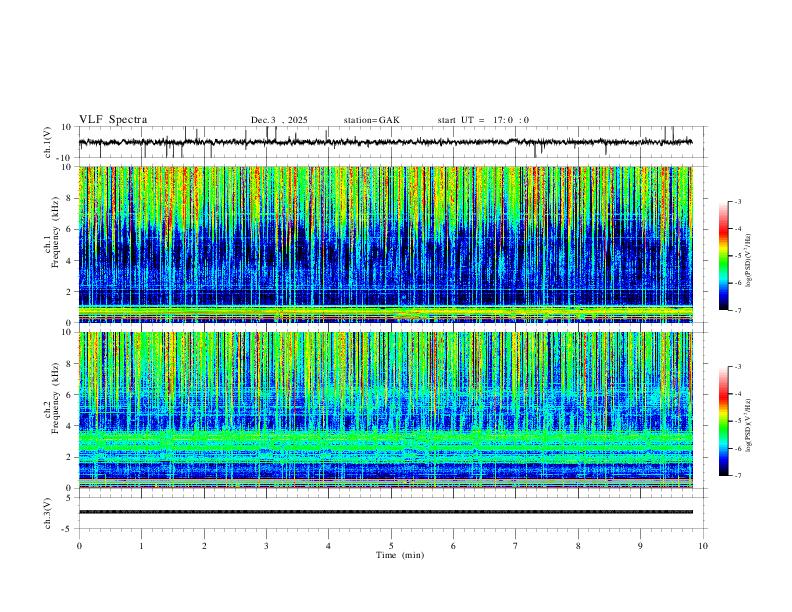
Task: Click the ch.2 color scale bar
Action: (723, 421)
